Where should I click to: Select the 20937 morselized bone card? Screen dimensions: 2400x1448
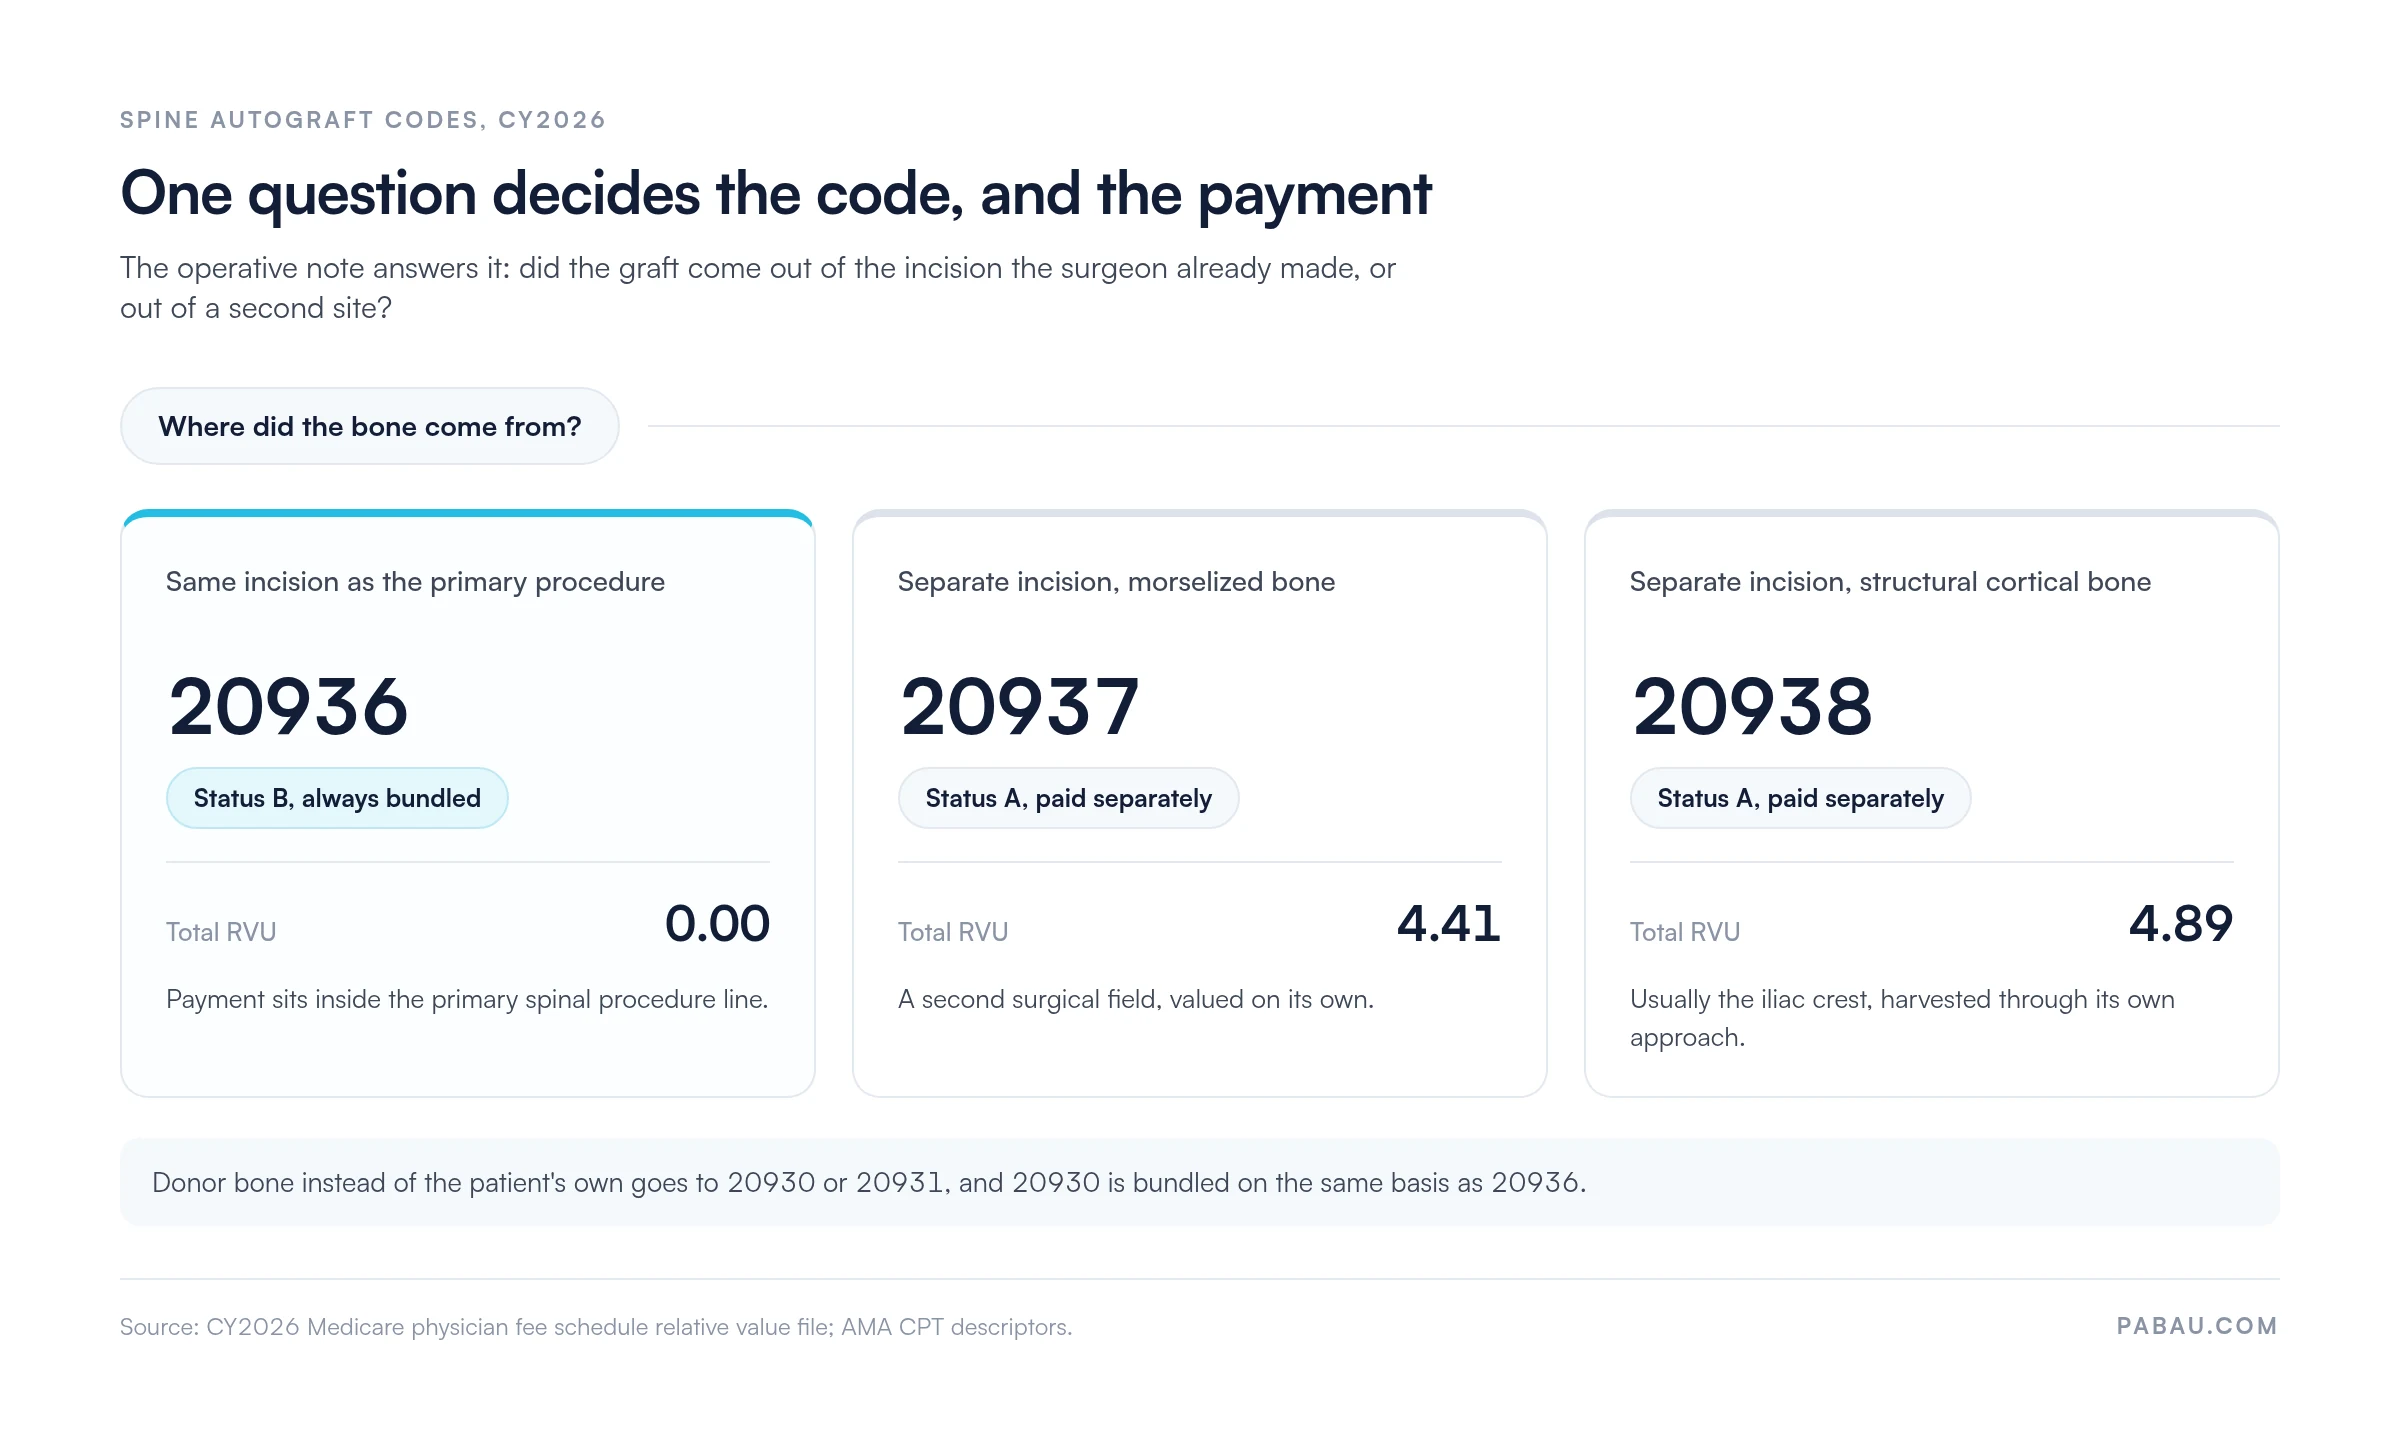(x=1200, y=803)
